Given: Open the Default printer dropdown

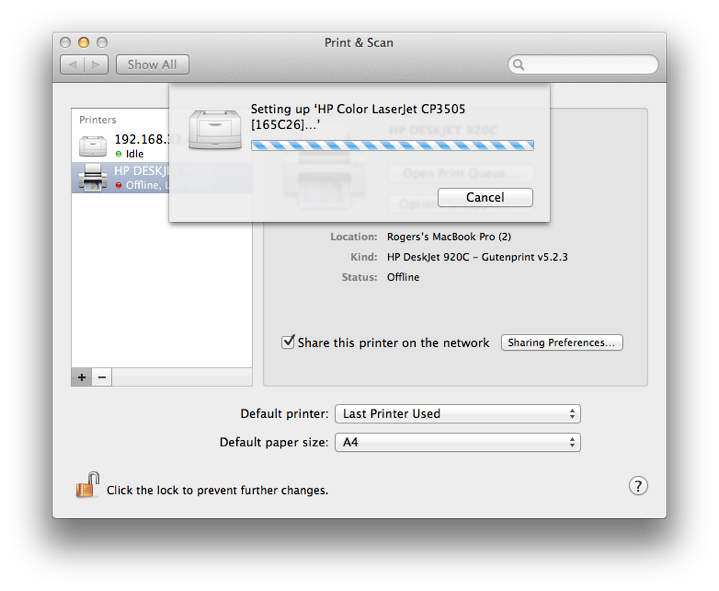Looking at the screenshot, I should [458, 414].
